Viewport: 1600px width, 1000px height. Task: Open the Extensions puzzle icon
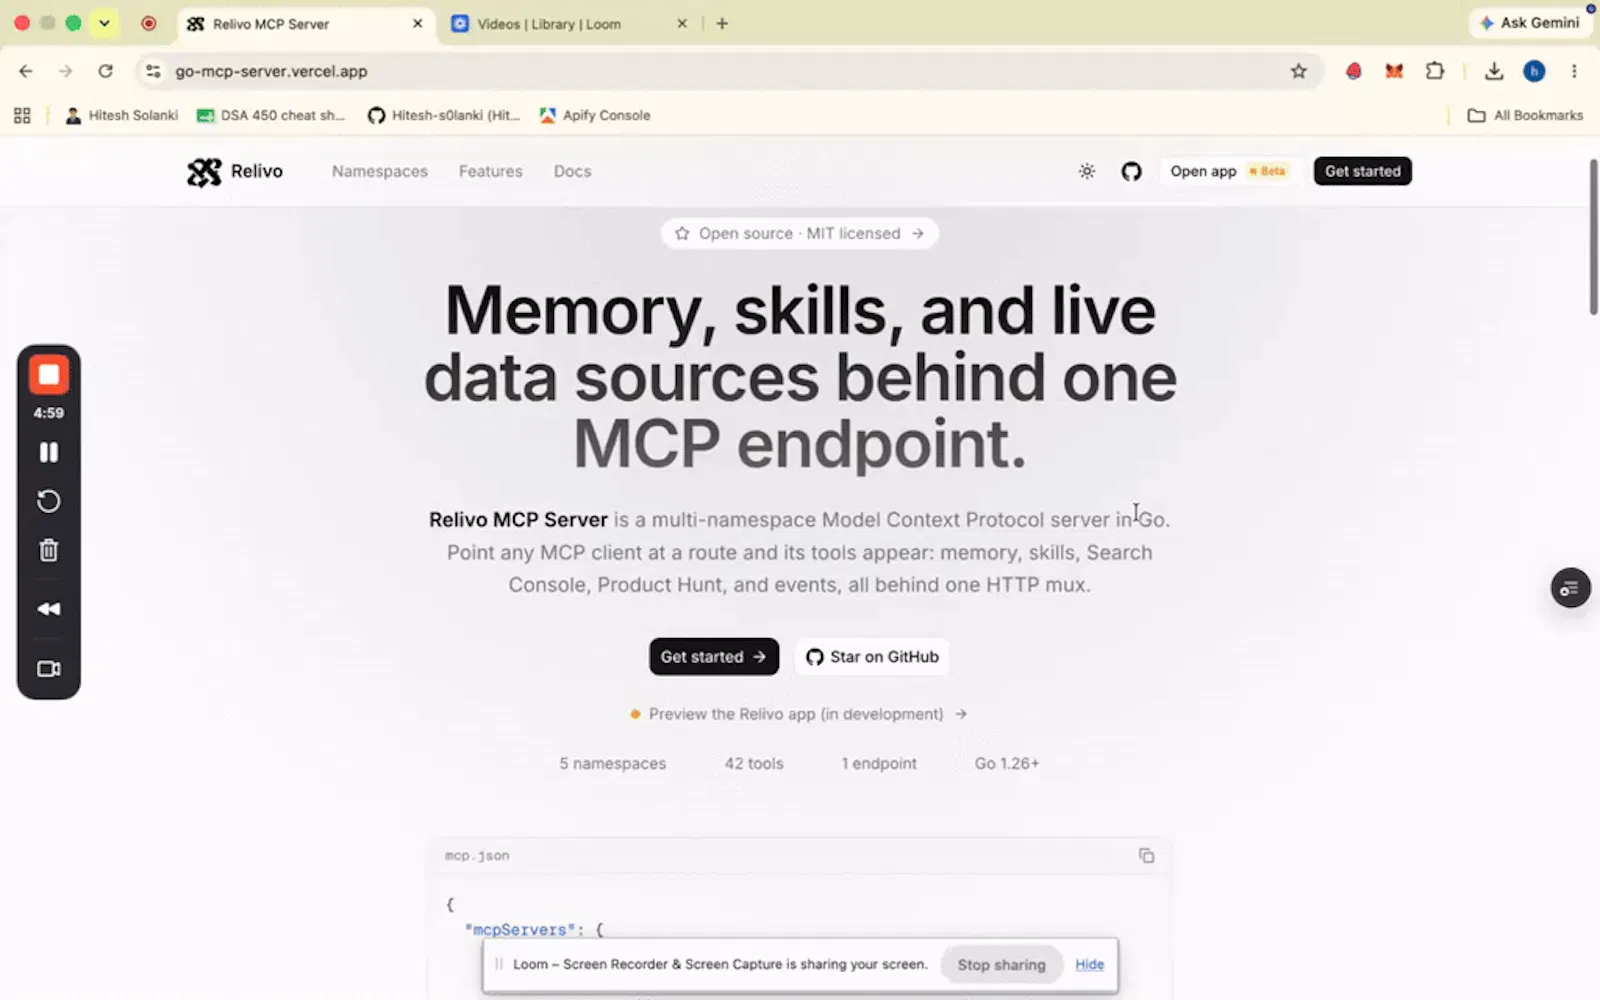pyautogui.click(x=1435, y=71)
